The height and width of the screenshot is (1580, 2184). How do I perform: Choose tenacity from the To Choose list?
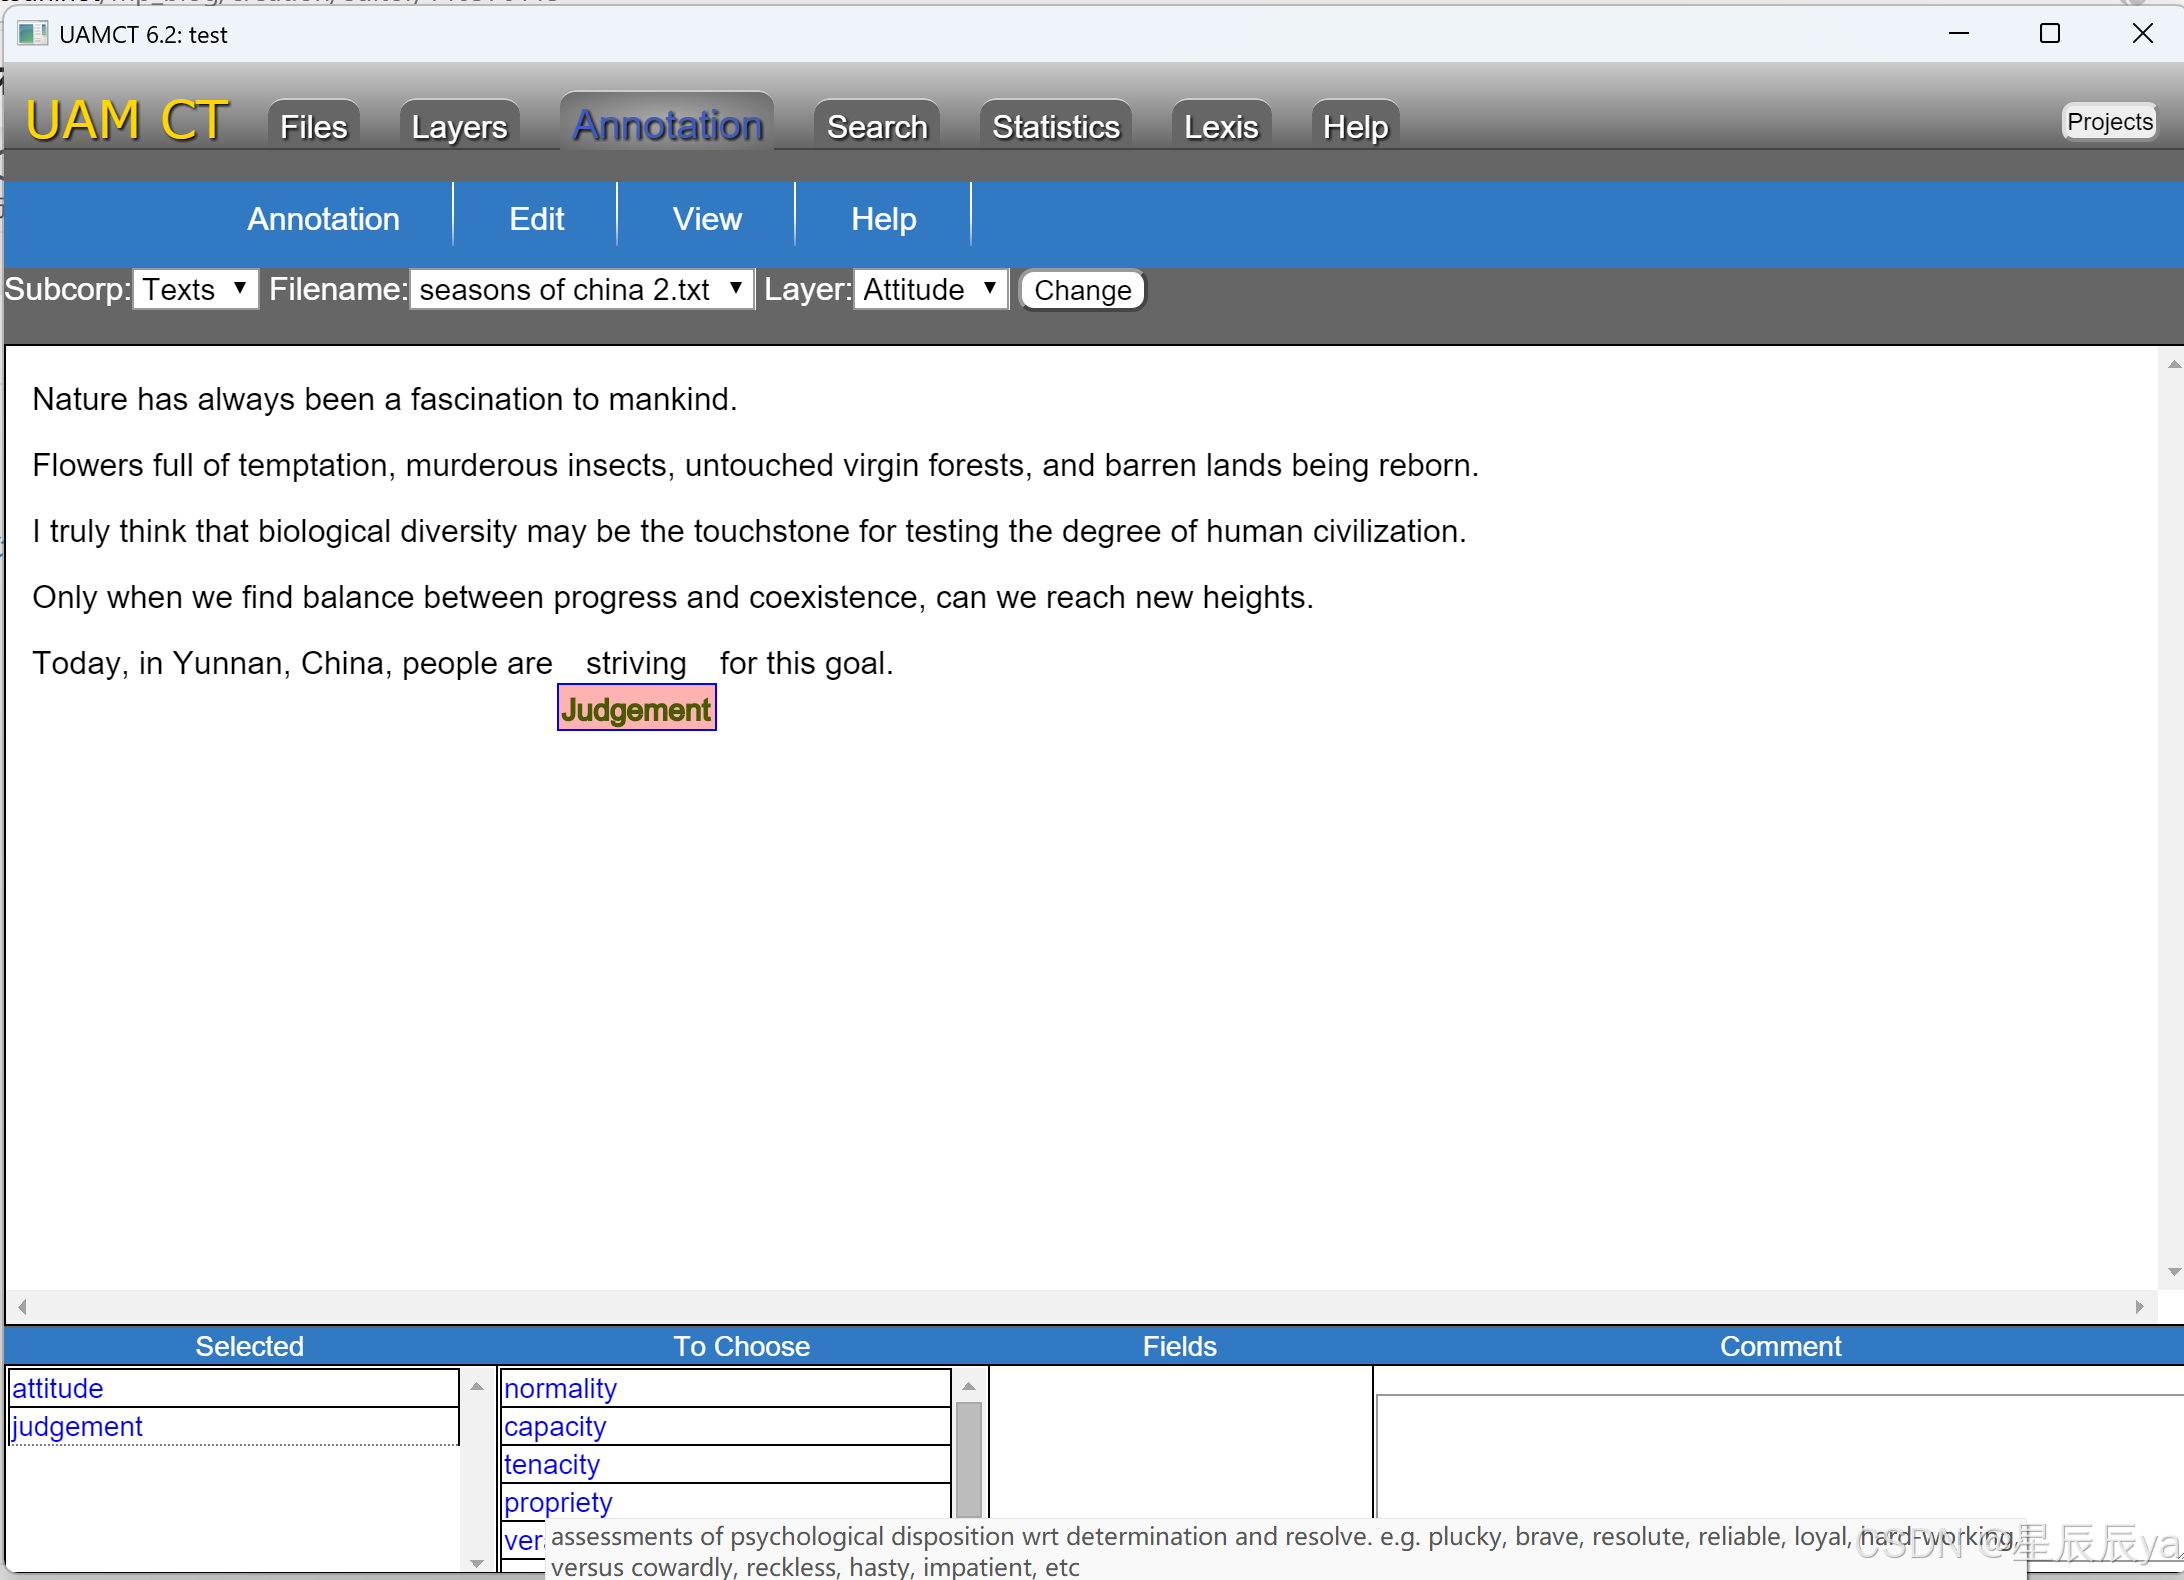[x=551, y=1464]
